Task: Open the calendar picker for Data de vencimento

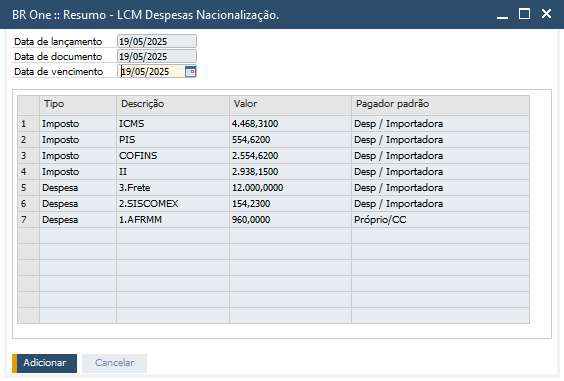Action: click(190, 72)
